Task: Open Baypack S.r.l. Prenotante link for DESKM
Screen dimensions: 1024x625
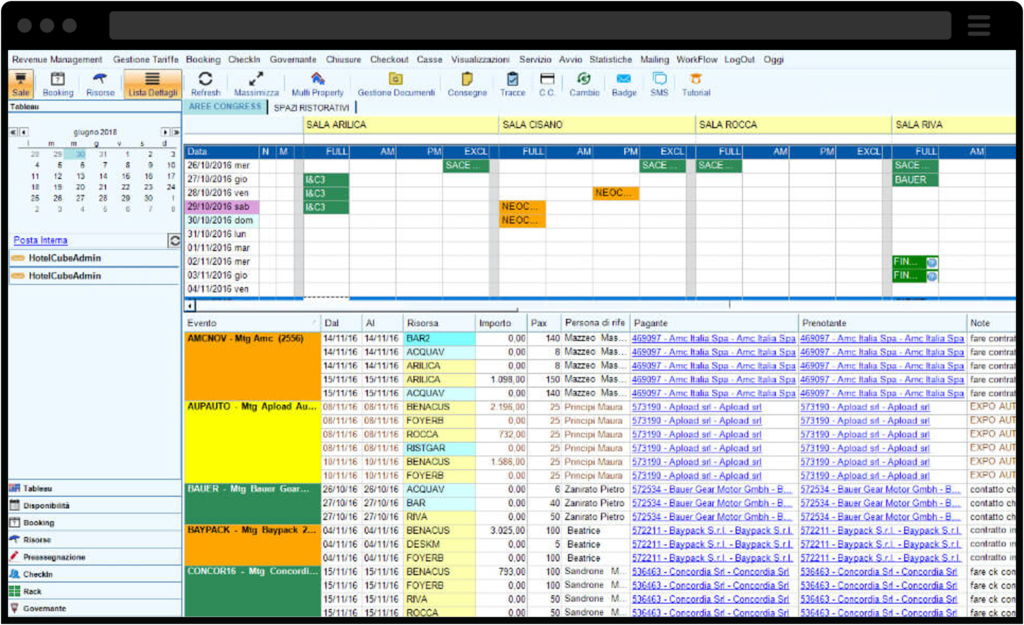Action: 880,544
